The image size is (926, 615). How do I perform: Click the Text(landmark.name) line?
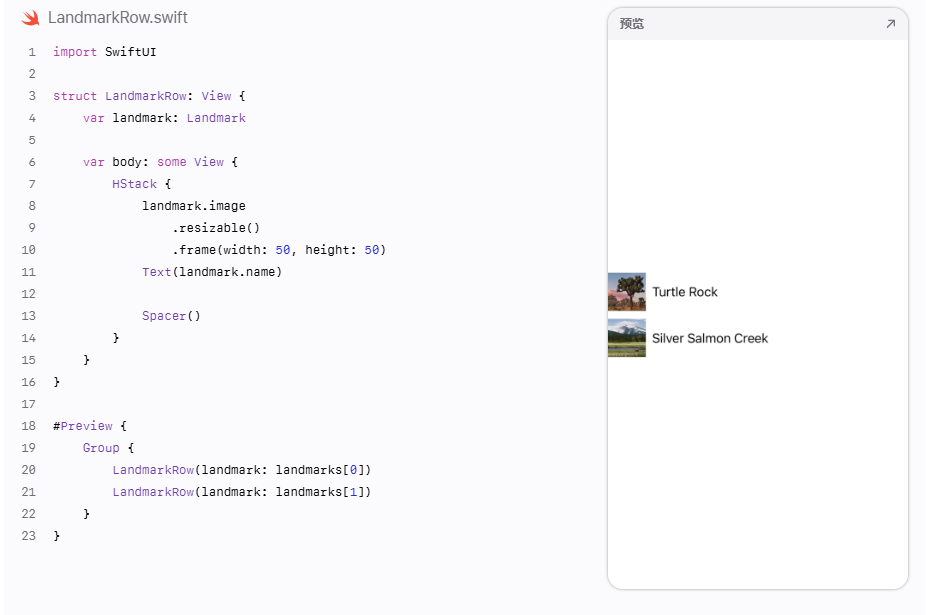click(x=212, y=272)
